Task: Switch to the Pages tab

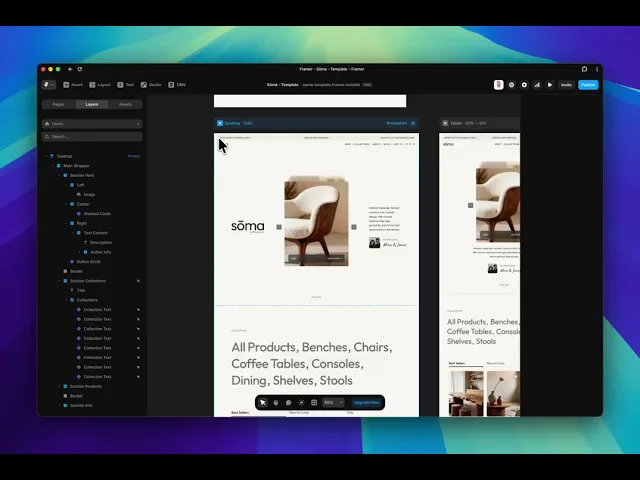Action: (x=58, y=104)
